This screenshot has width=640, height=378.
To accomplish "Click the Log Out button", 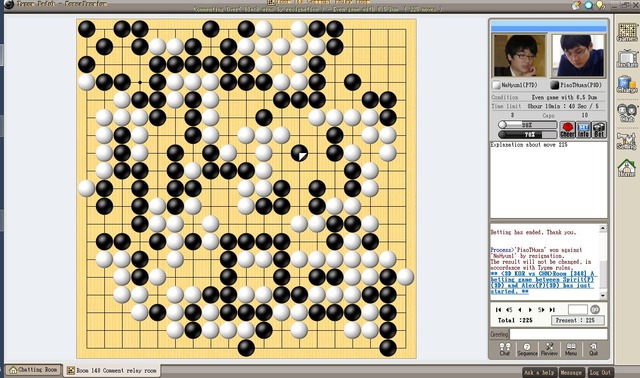I will (x=600, y=372).
